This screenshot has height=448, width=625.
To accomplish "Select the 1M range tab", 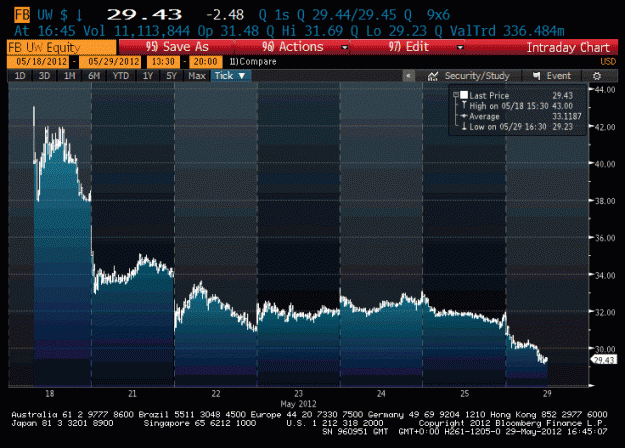I will [69, 76].
